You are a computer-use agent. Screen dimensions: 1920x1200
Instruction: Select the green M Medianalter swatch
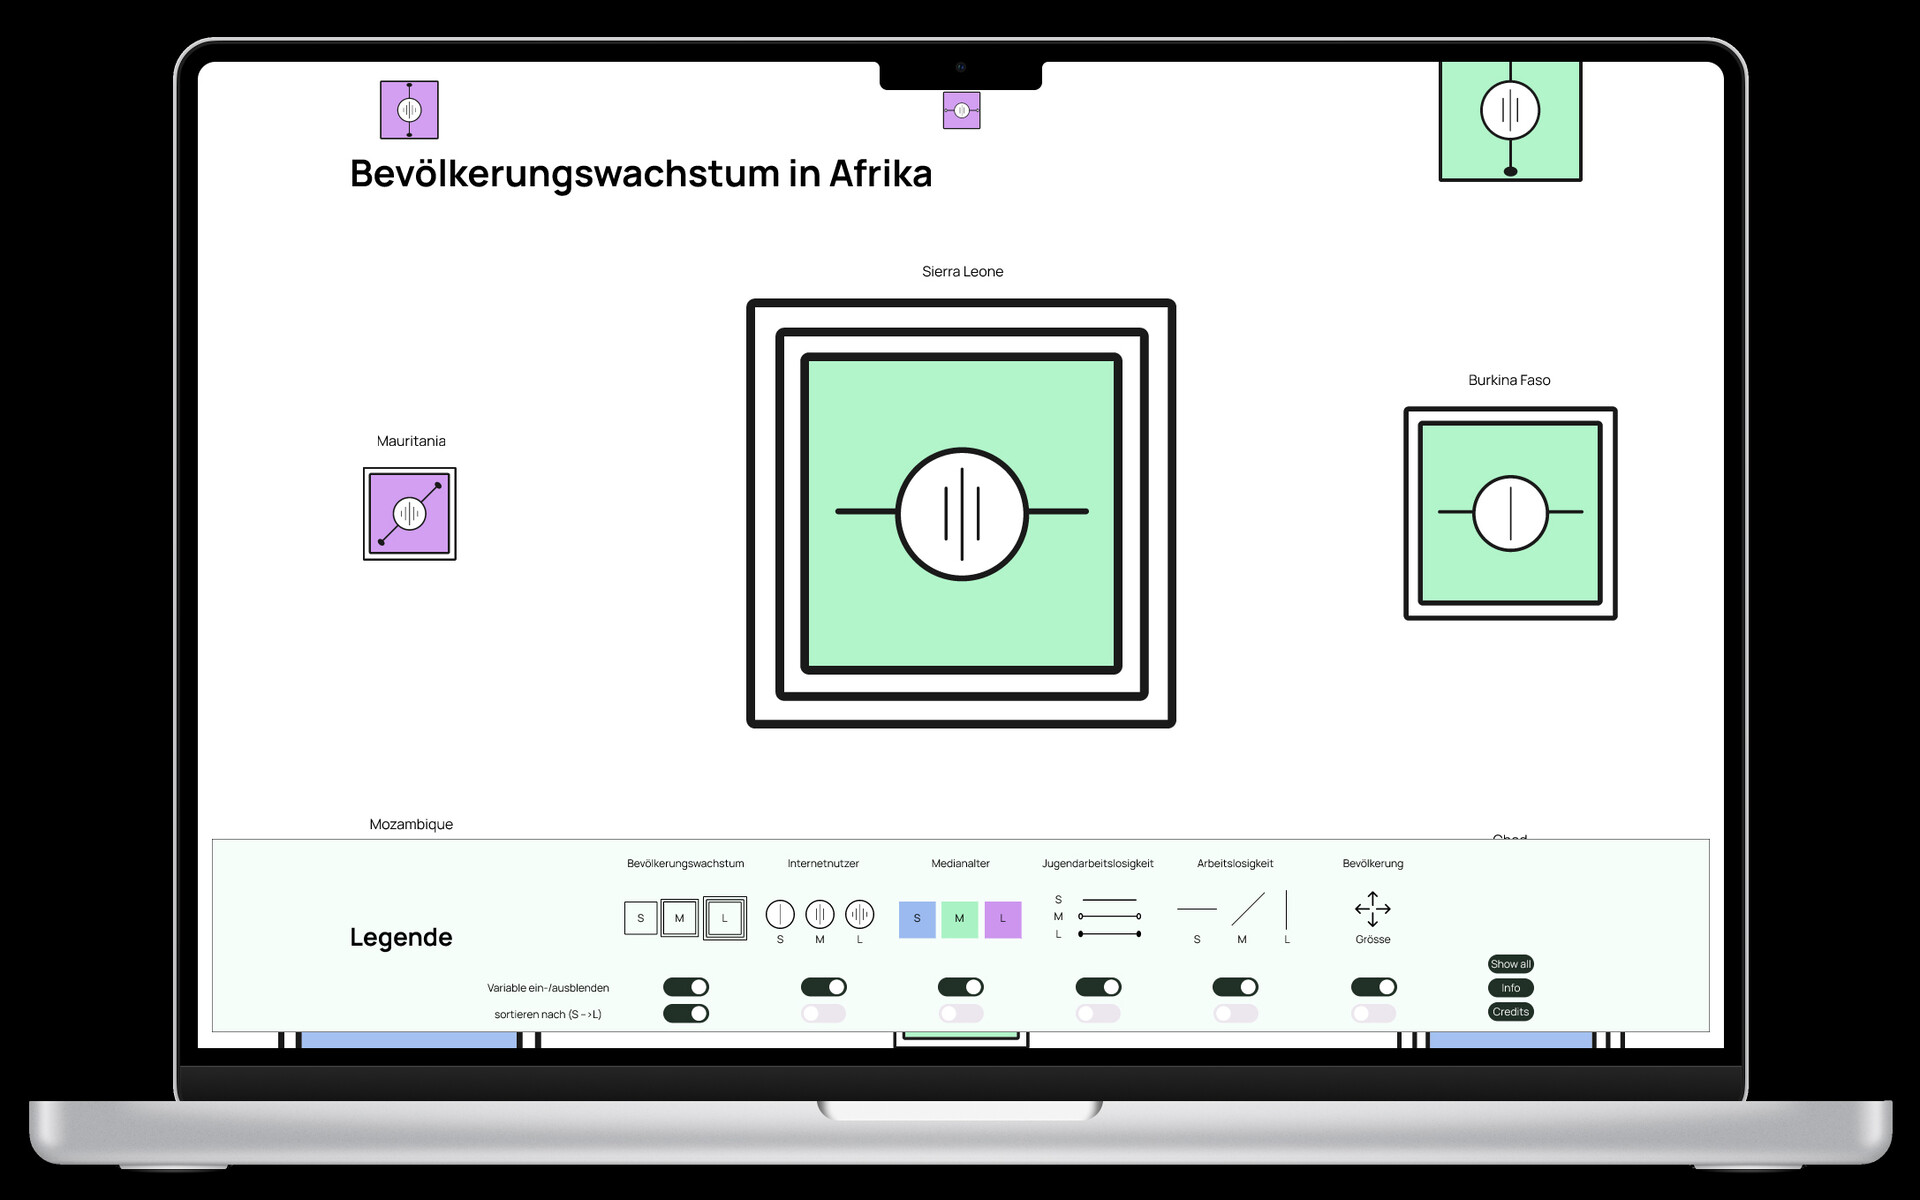click(959, 919)
